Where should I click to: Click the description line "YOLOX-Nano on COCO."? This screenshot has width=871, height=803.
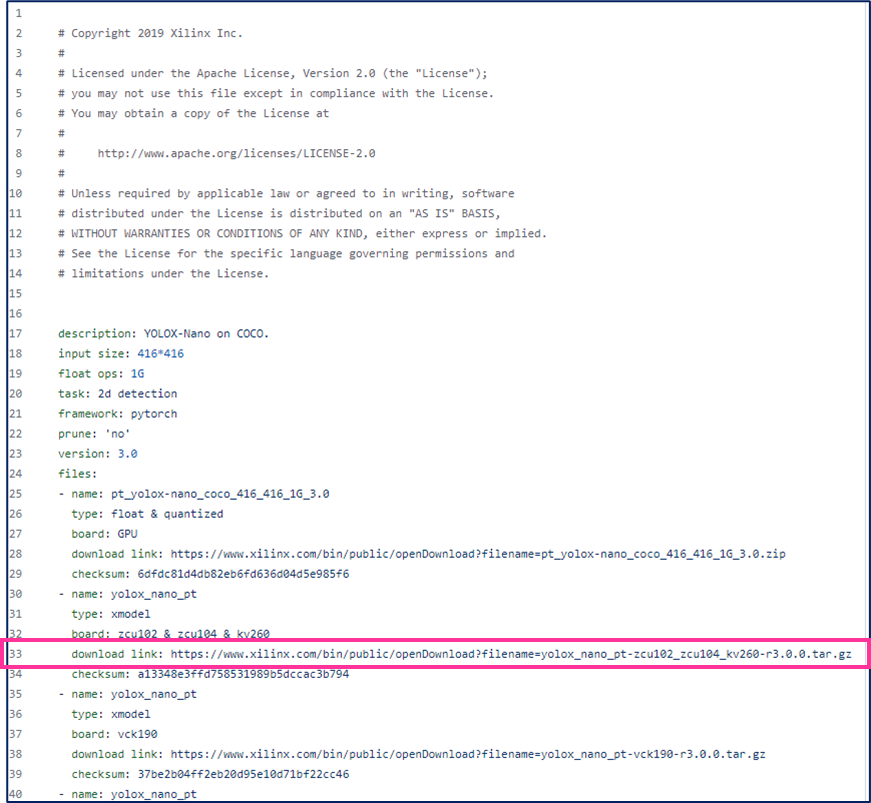(163, 334)
